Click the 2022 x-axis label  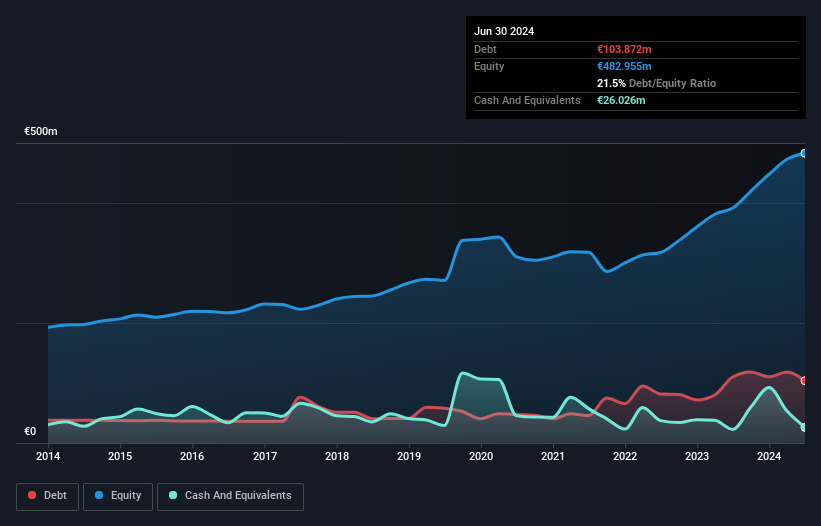click(625, 456)
